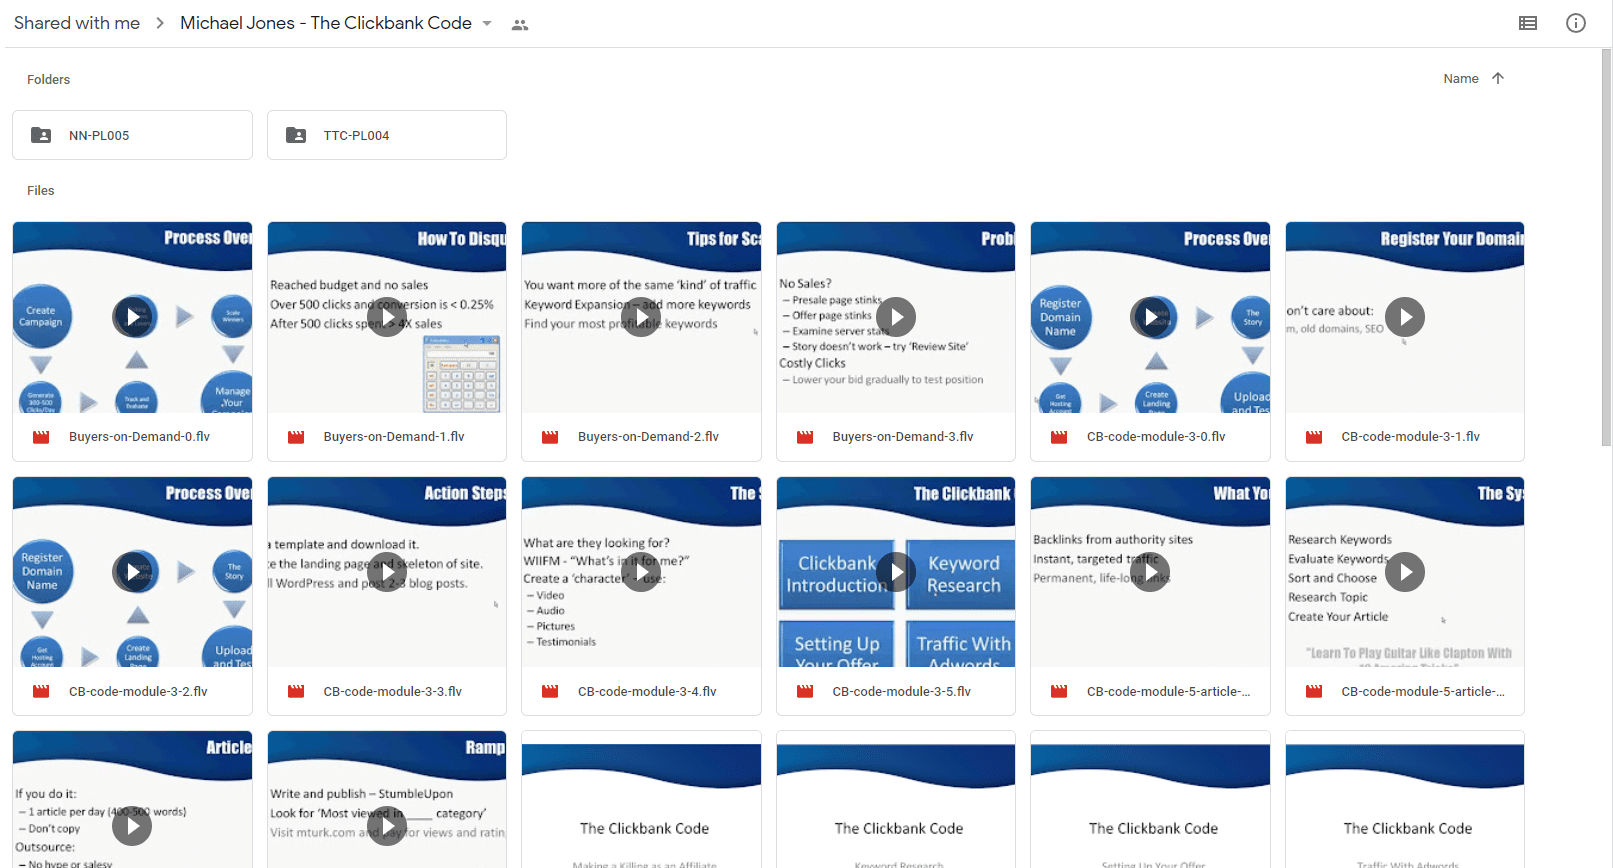Select the file name CB-code-module-3-5.flv

click(x=902, y=691)
